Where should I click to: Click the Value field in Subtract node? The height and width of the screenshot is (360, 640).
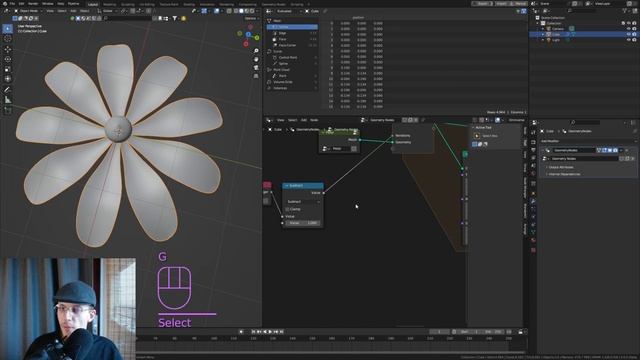302,223
